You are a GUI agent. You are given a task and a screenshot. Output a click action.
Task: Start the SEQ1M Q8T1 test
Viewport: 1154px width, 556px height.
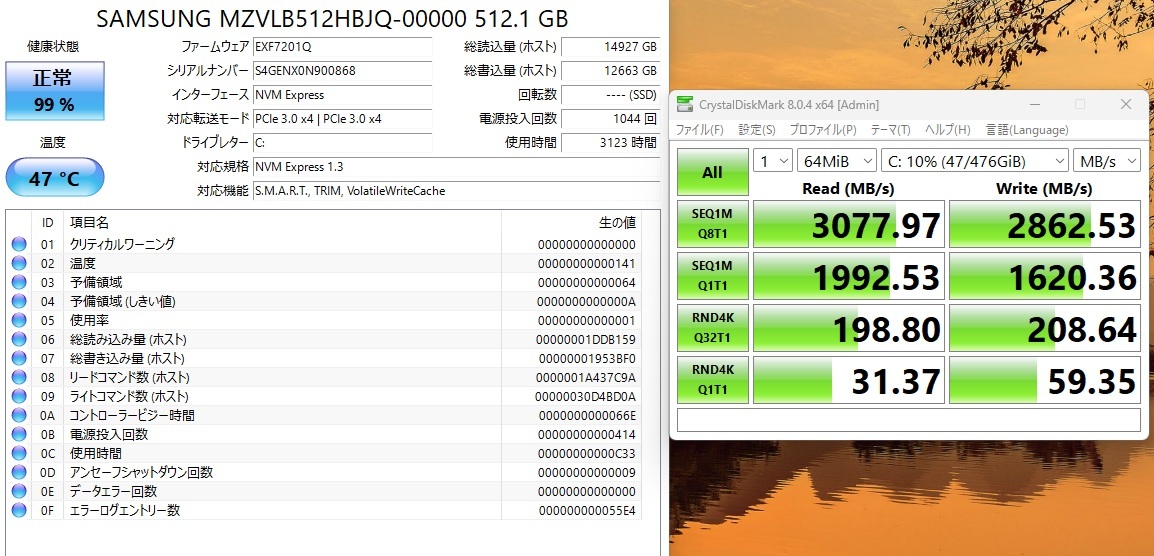(x=712, y=223)
